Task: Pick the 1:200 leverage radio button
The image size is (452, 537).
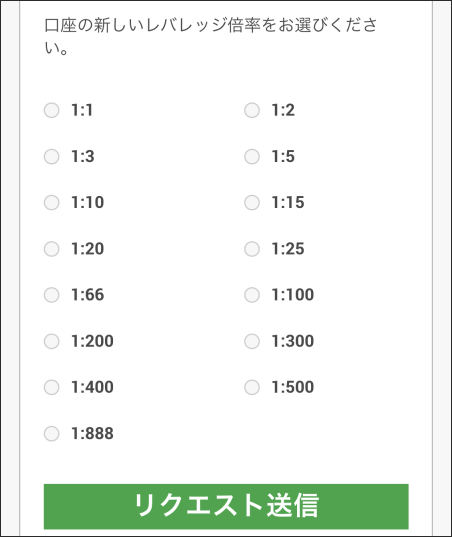Action: point(51,341)
